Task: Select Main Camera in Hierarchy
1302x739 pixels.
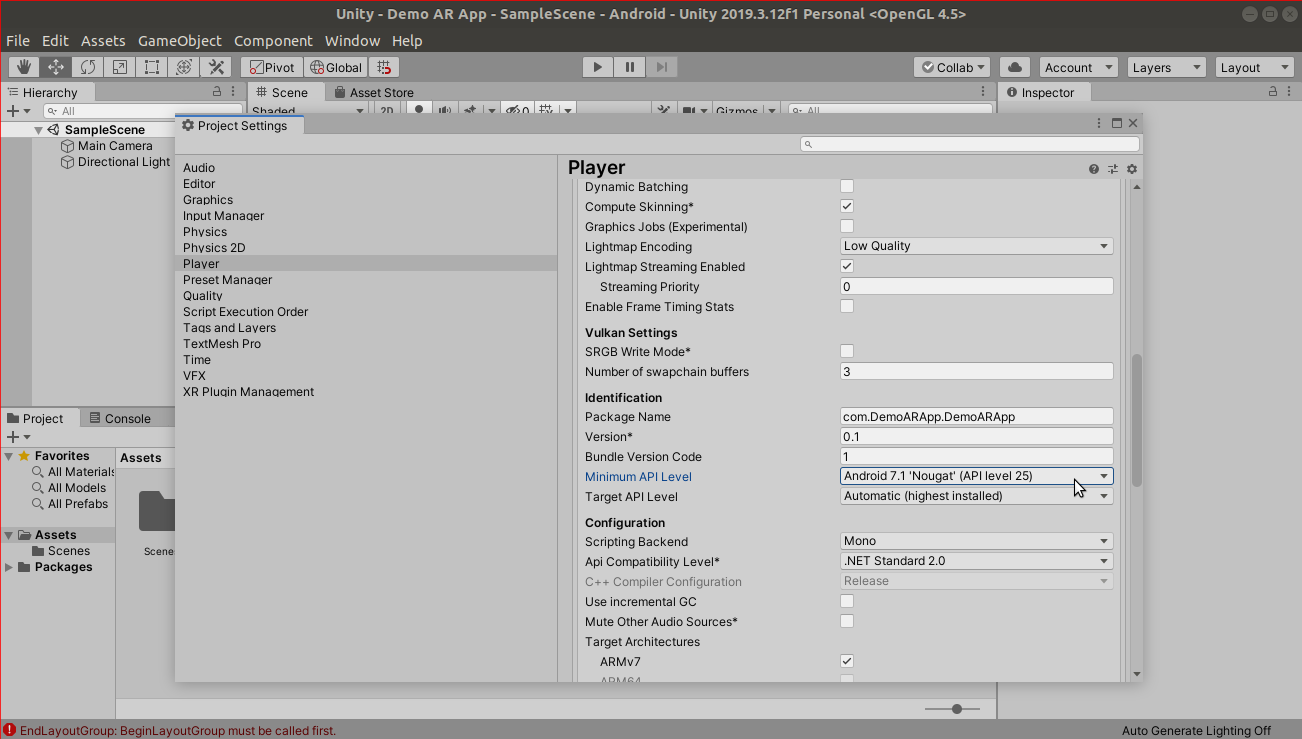Action: [x=115, y=146]
